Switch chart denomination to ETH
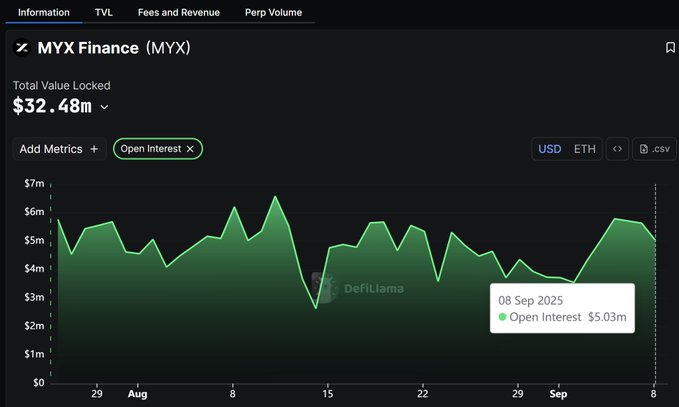 [x=585, y=149]
